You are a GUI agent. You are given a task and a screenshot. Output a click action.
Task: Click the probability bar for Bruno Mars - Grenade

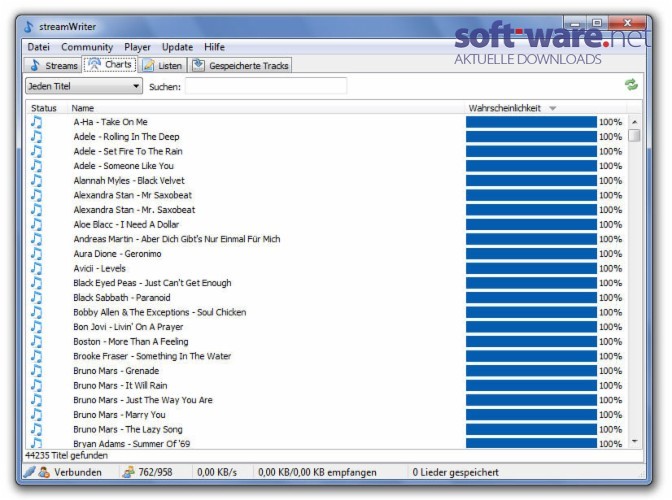pyautogui.click(x=531, y=371)
